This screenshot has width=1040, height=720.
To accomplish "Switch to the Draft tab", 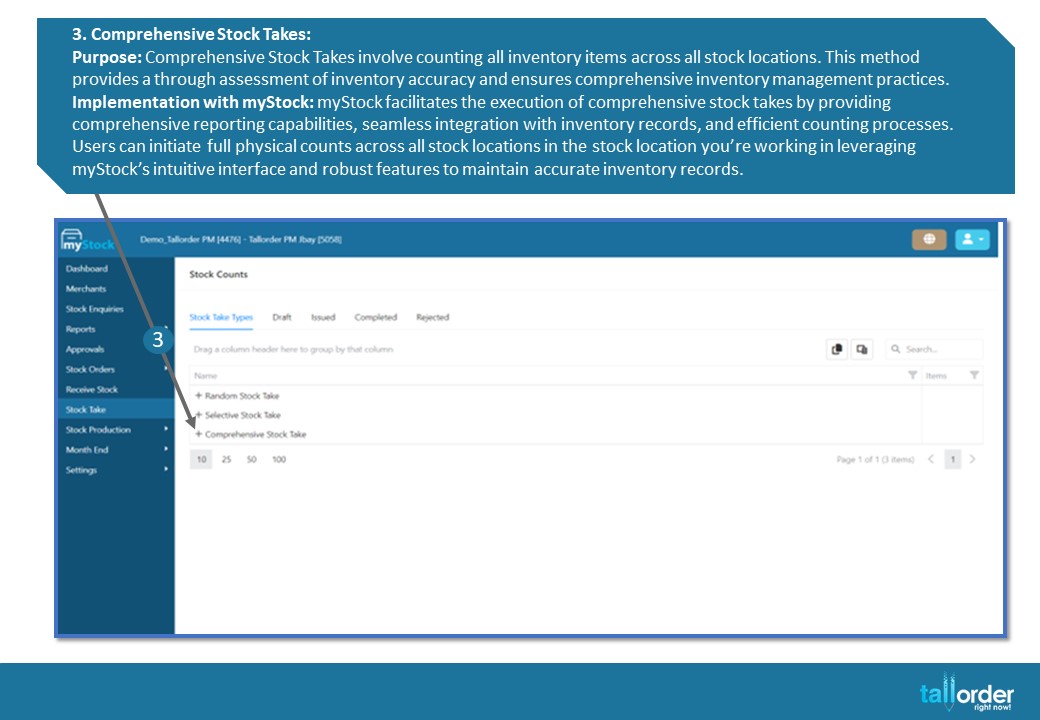I will pos(282,317).
